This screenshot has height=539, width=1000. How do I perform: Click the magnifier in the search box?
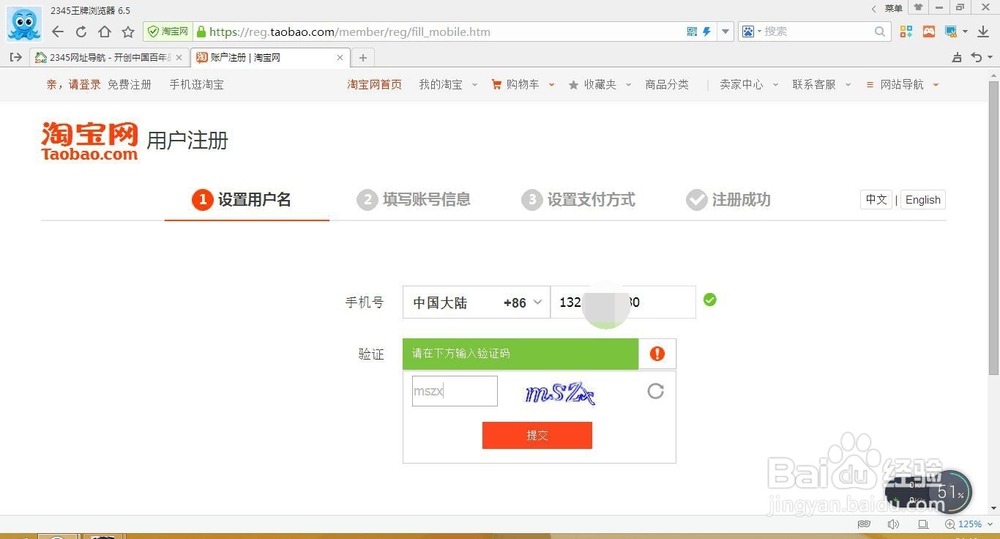[880, 31]
